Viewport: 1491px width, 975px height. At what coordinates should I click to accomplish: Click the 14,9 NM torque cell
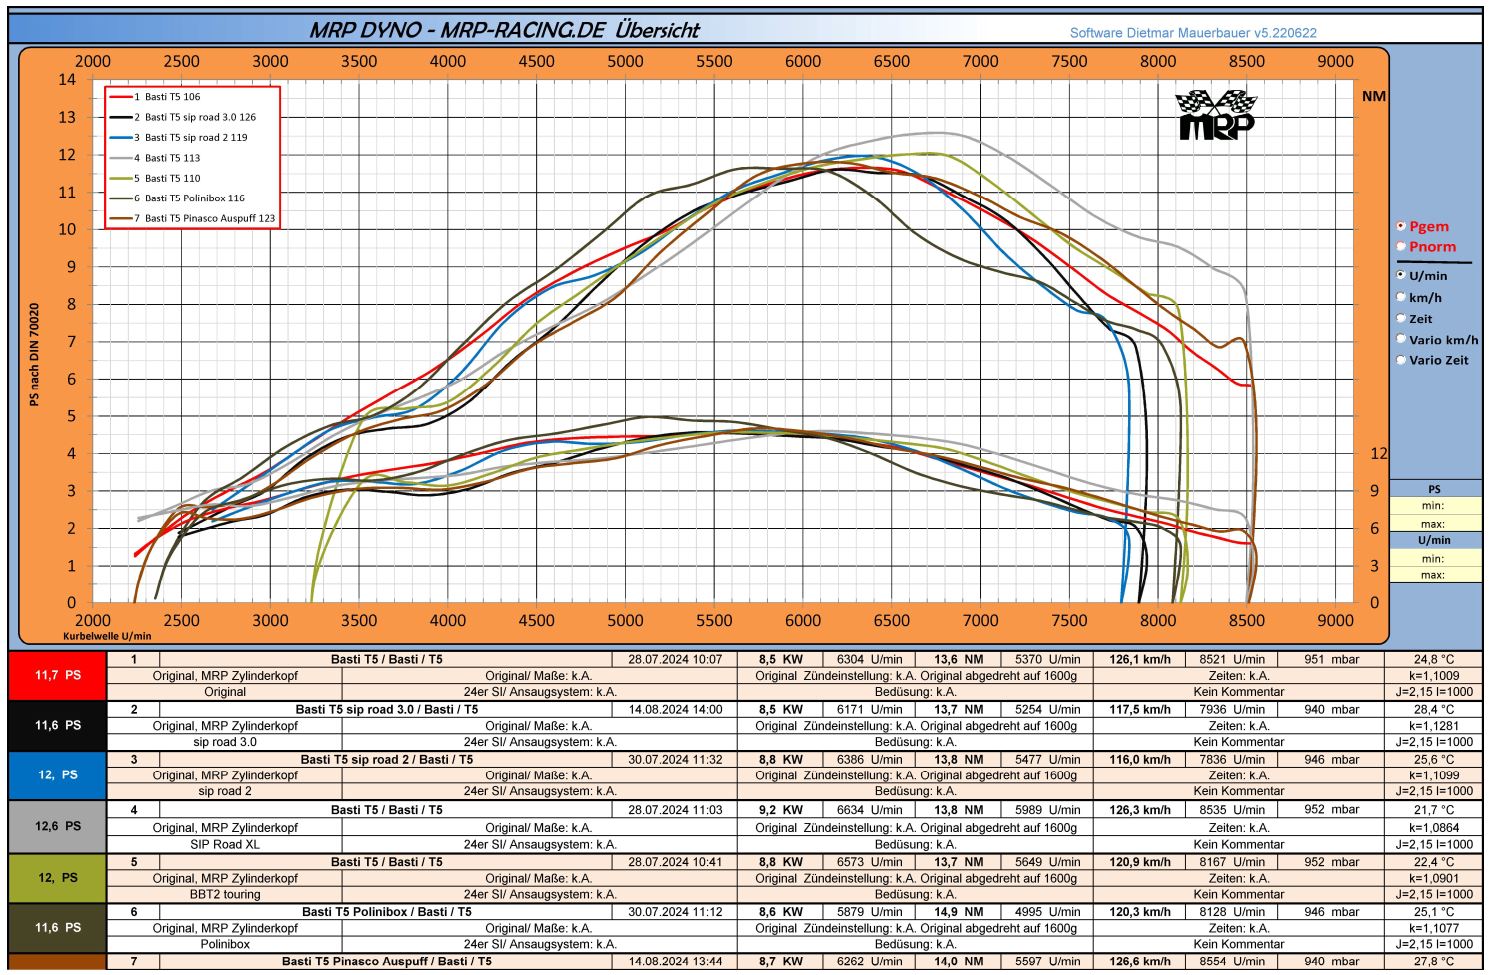(x=958, y=912)
